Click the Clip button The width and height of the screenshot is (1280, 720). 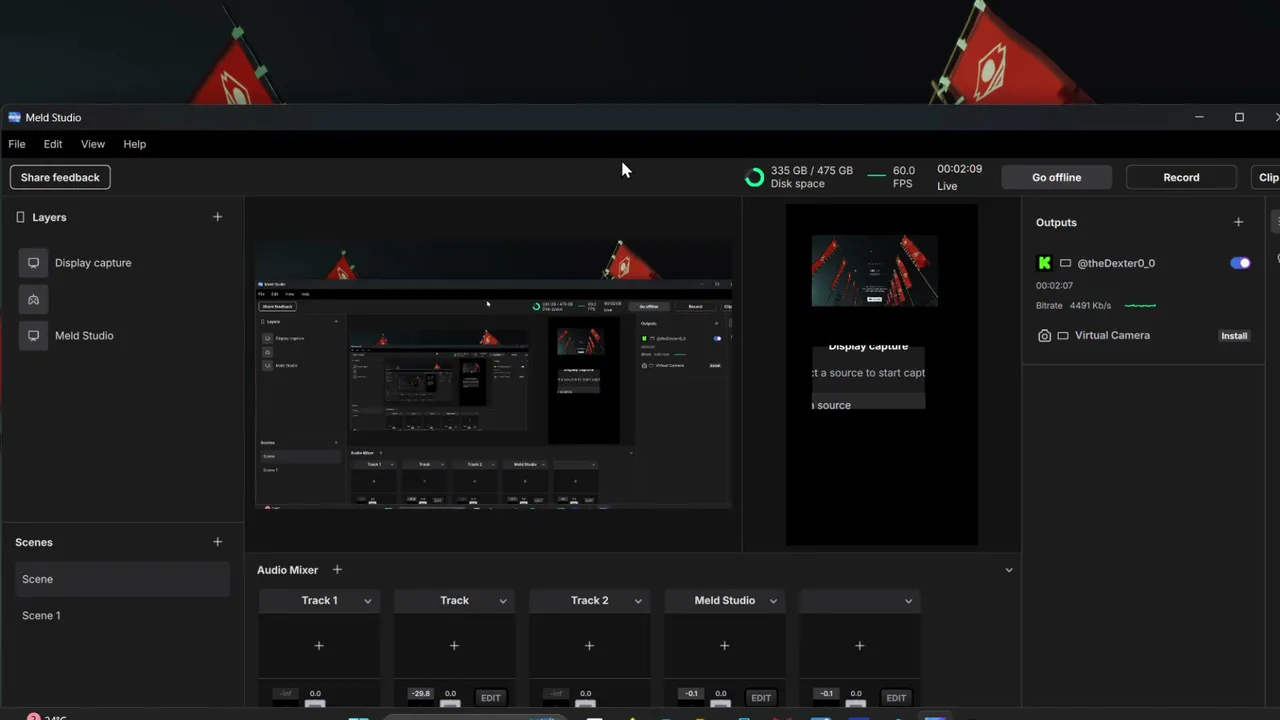pos(1267,177)
